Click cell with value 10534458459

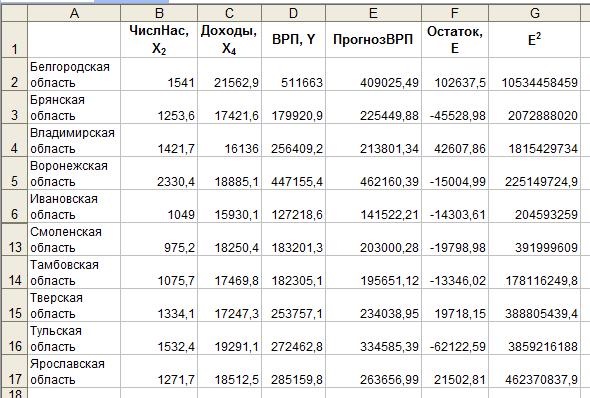[534, 74]
